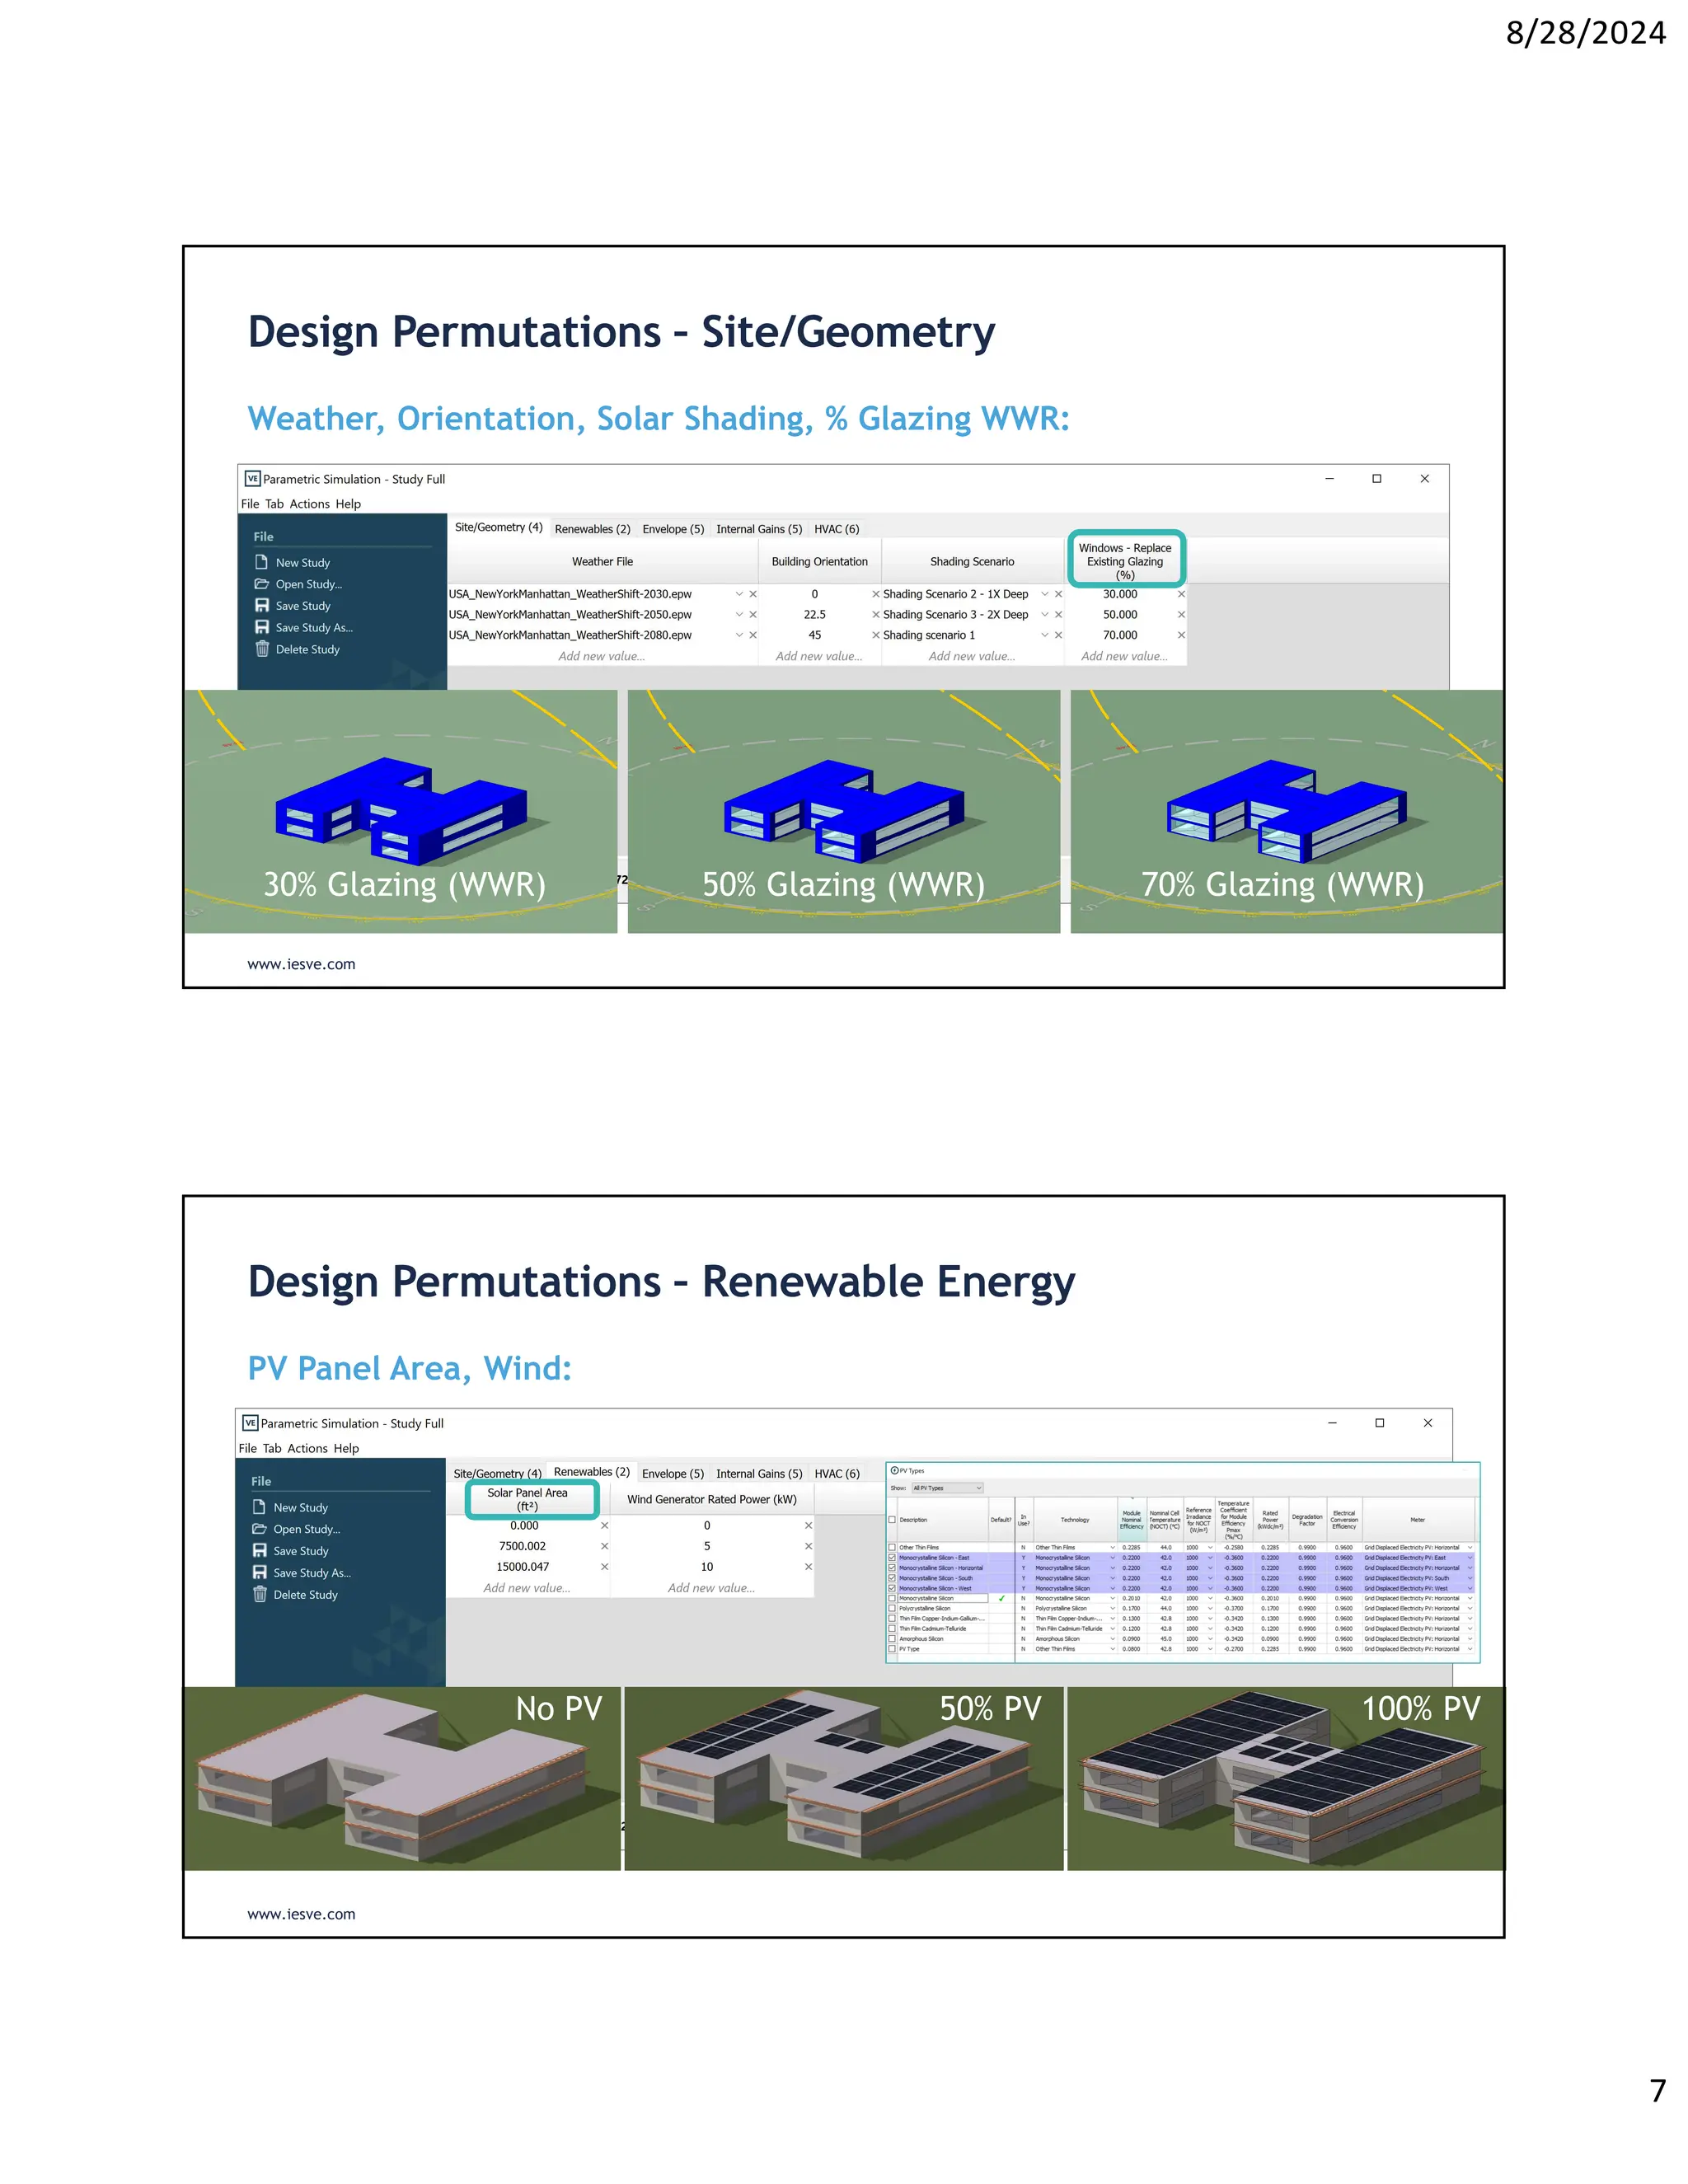Uncheck the Monocrystalline Silicon - East PV type
This screenshot has width=1688, height=2184.
pos(892,1557)
